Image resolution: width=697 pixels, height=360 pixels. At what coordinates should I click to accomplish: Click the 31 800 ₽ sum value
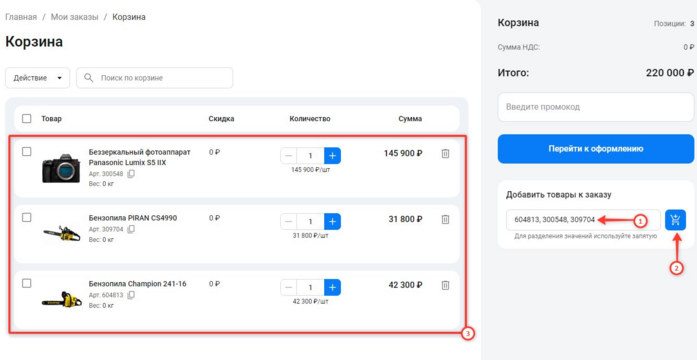[405, 219]
